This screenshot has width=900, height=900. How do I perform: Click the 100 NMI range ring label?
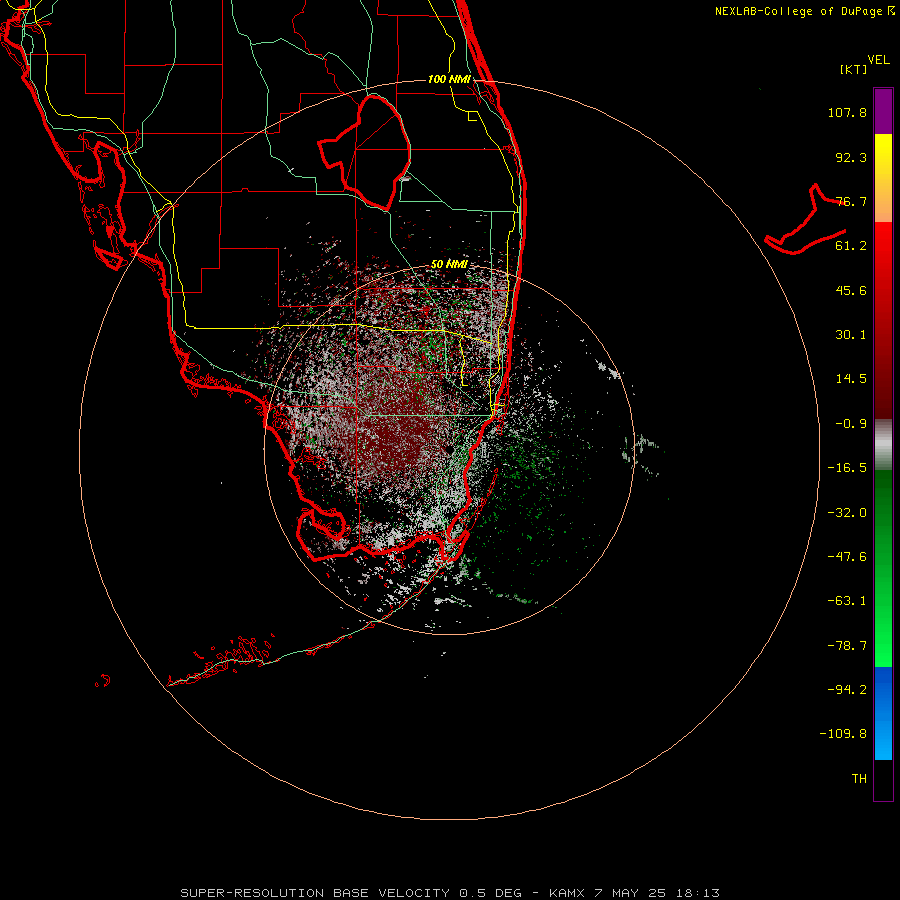449,79
